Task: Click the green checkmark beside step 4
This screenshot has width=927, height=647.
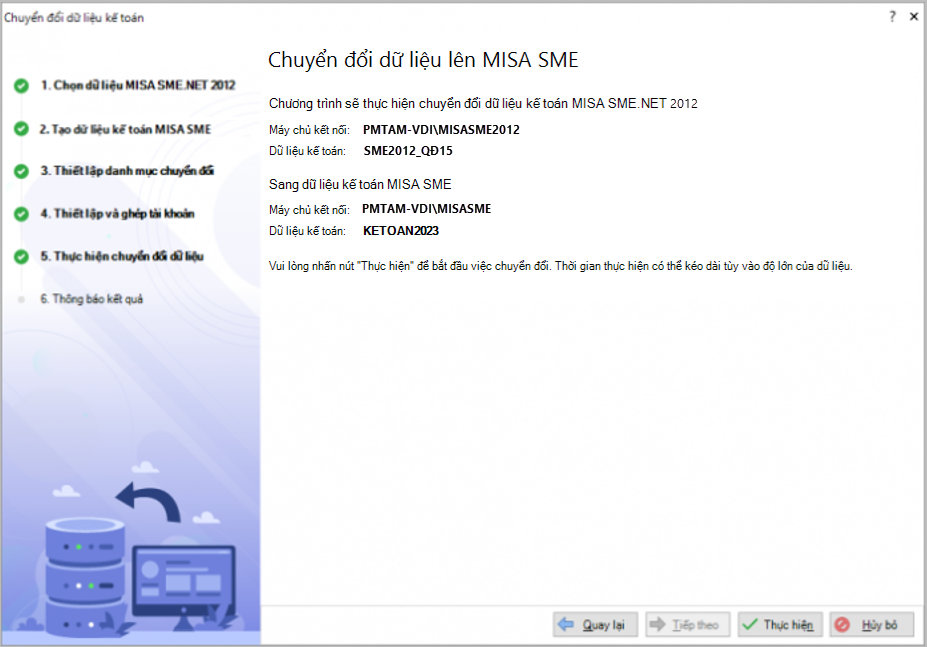Action: pos(21,214)
